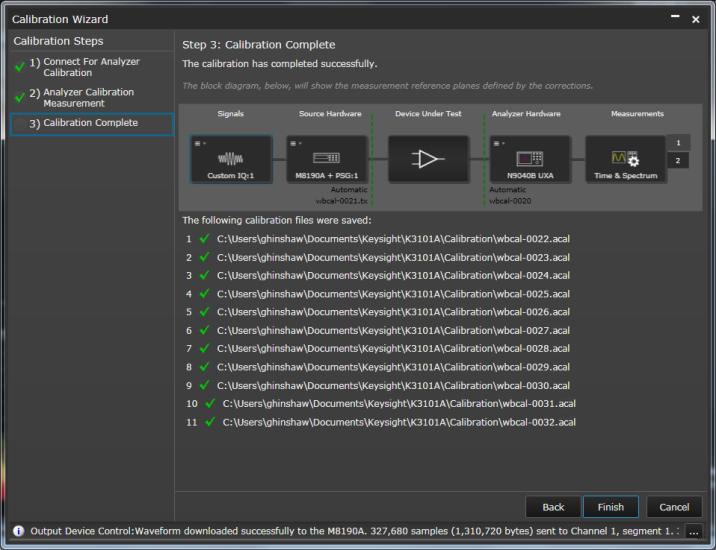This screenshot has height=550, width=716.
Task: Go to step 1 Connect For Analyzer Calibration
Action: tap(91, 67)
